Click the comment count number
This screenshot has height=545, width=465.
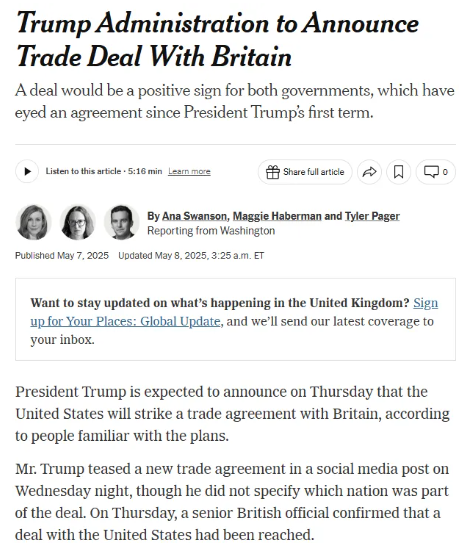(x=445, y=172)
